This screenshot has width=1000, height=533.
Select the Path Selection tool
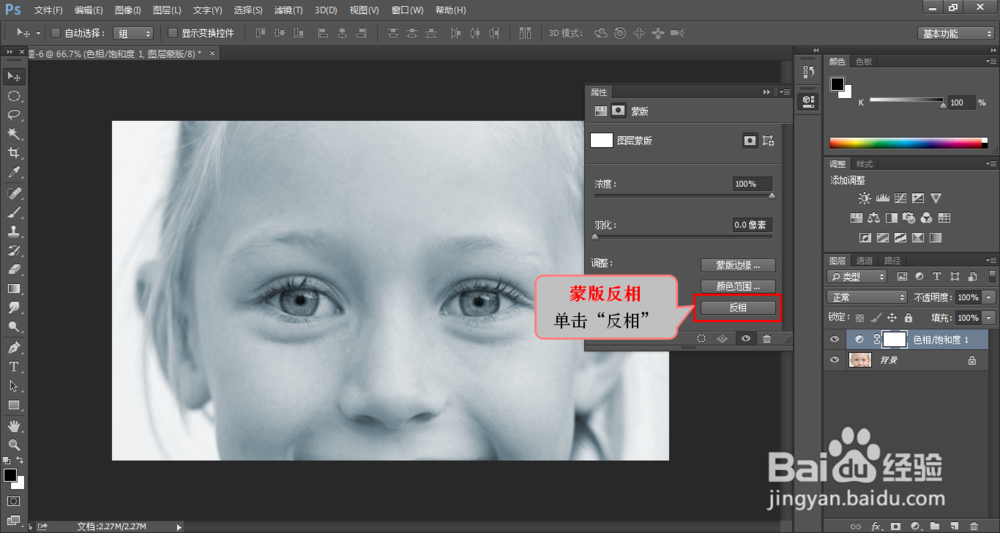click(14, 386)
